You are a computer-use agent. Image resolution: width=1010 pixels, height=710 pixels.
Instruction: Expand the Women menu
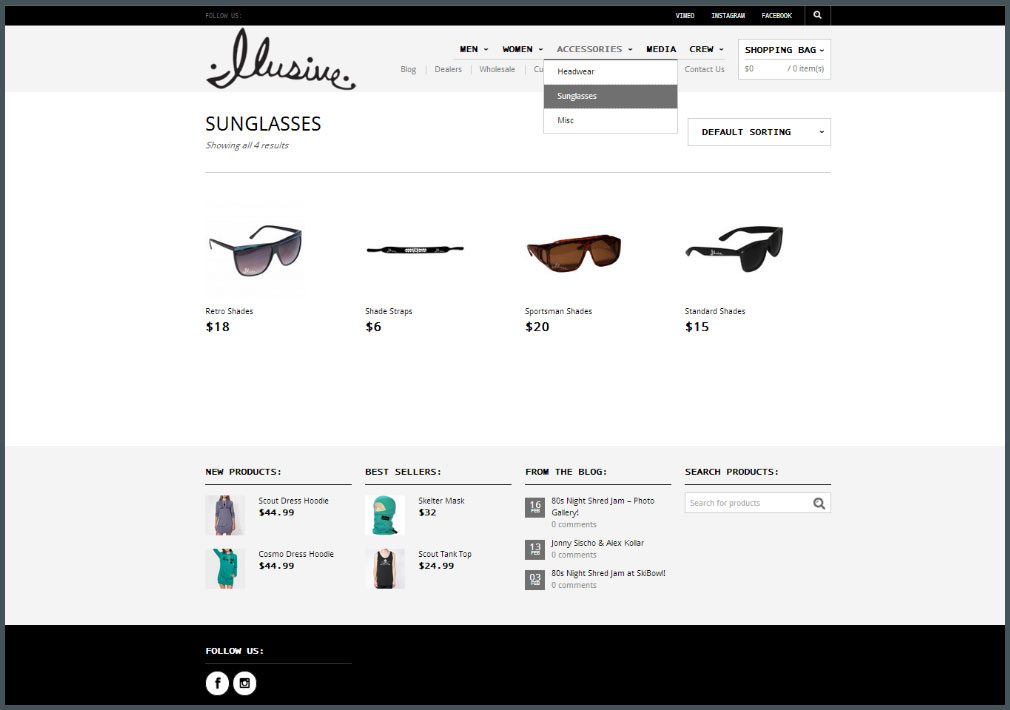point(522,49)
